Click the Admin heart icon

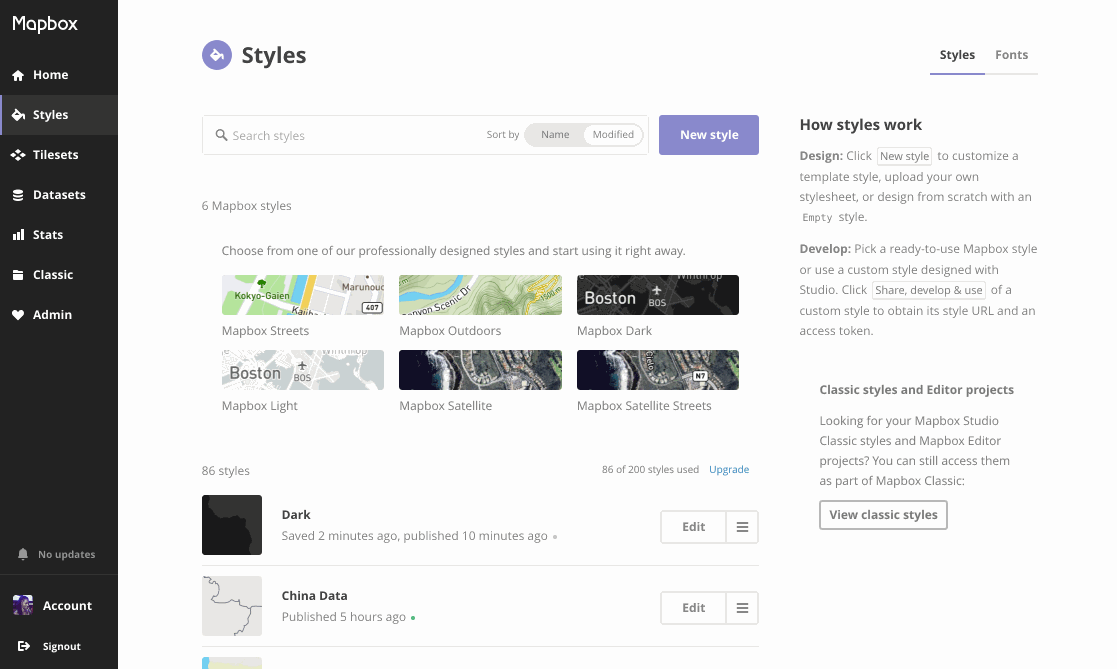tap(18, 315)
